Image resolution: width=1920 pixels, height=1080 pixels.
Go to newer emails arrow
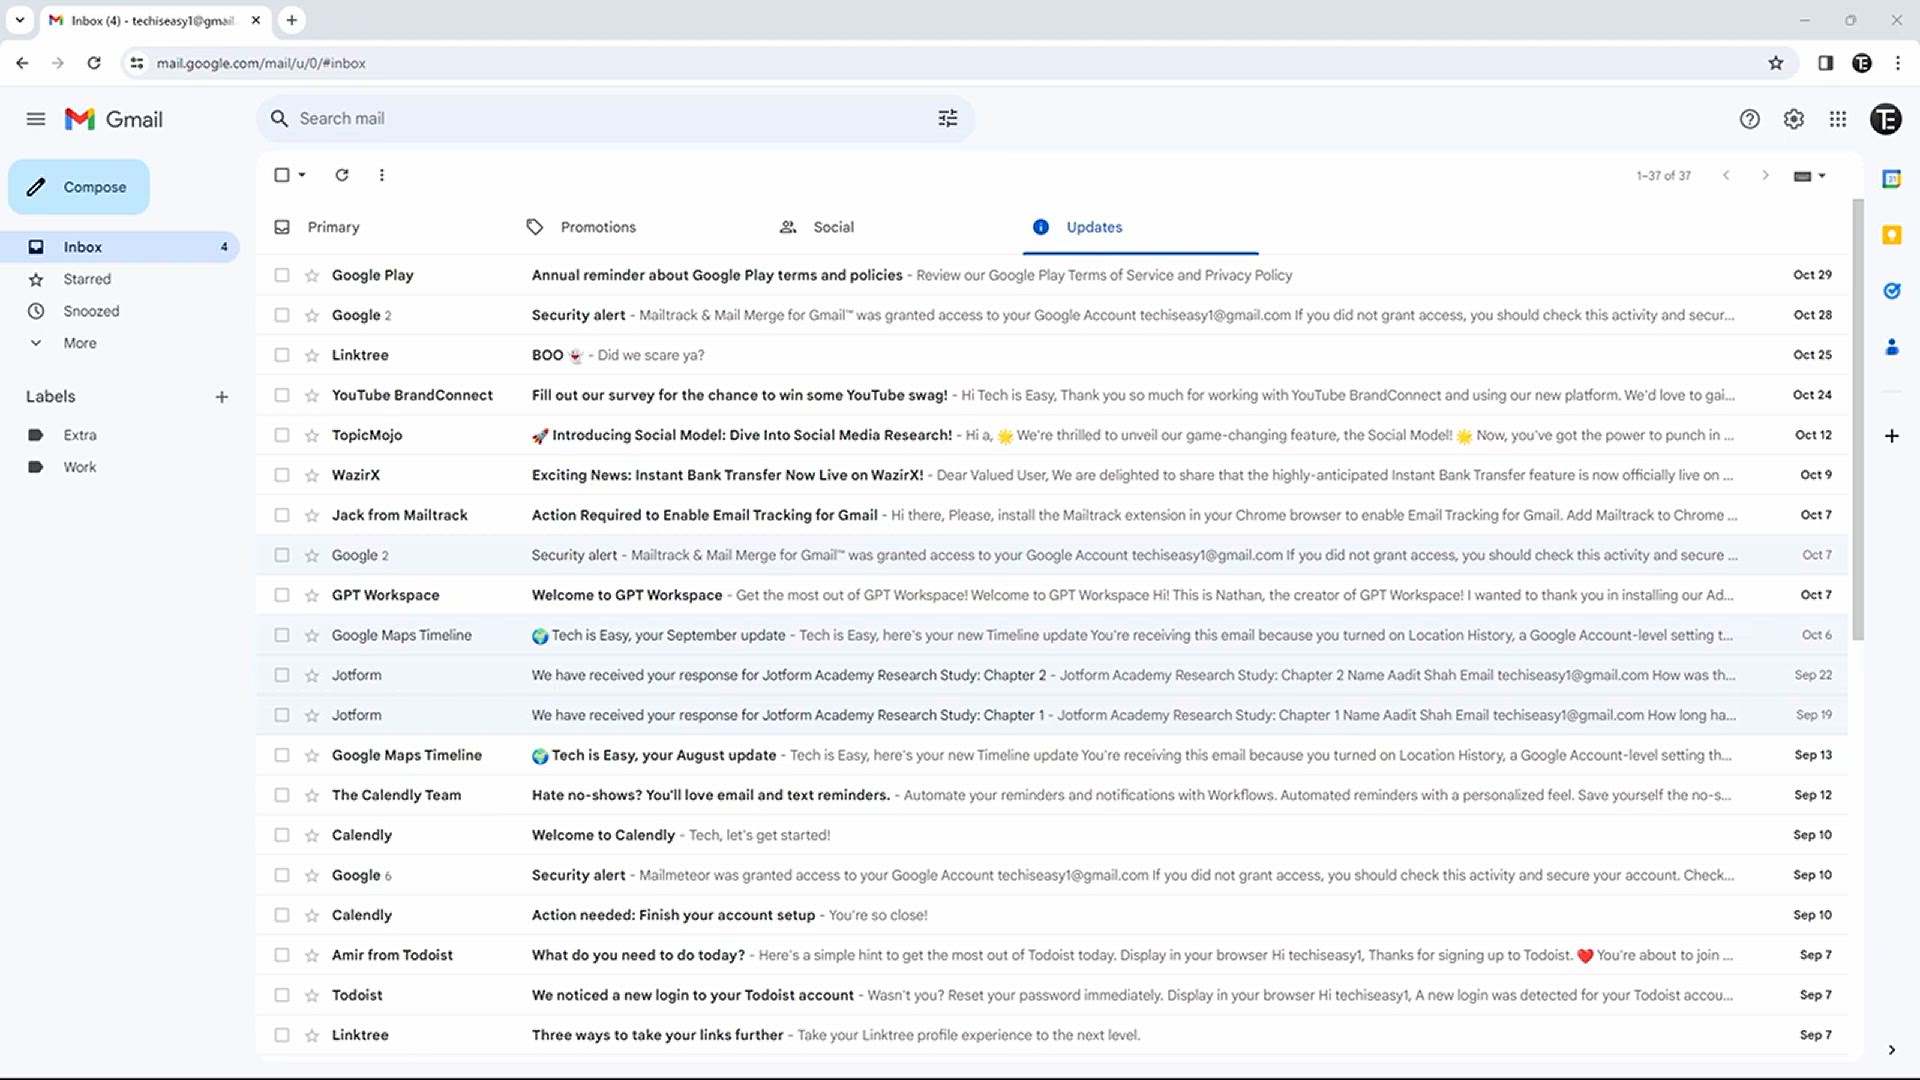tap(1726, 175)
